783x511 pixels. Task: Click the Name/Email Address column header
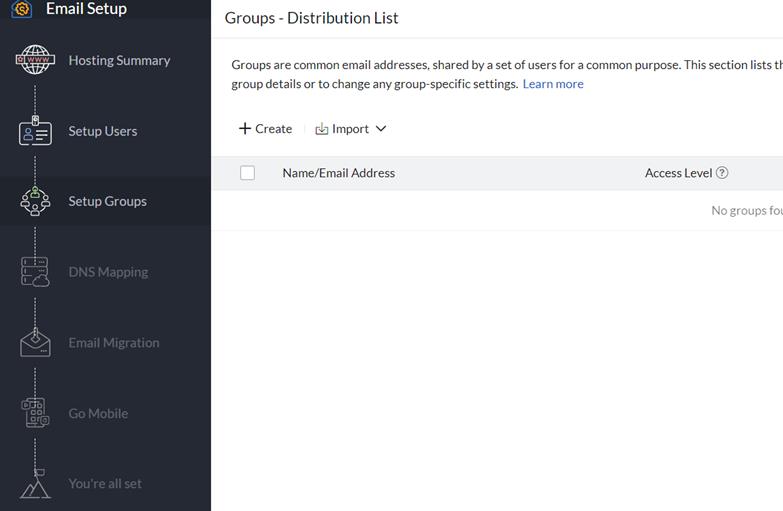coord(339,173)
